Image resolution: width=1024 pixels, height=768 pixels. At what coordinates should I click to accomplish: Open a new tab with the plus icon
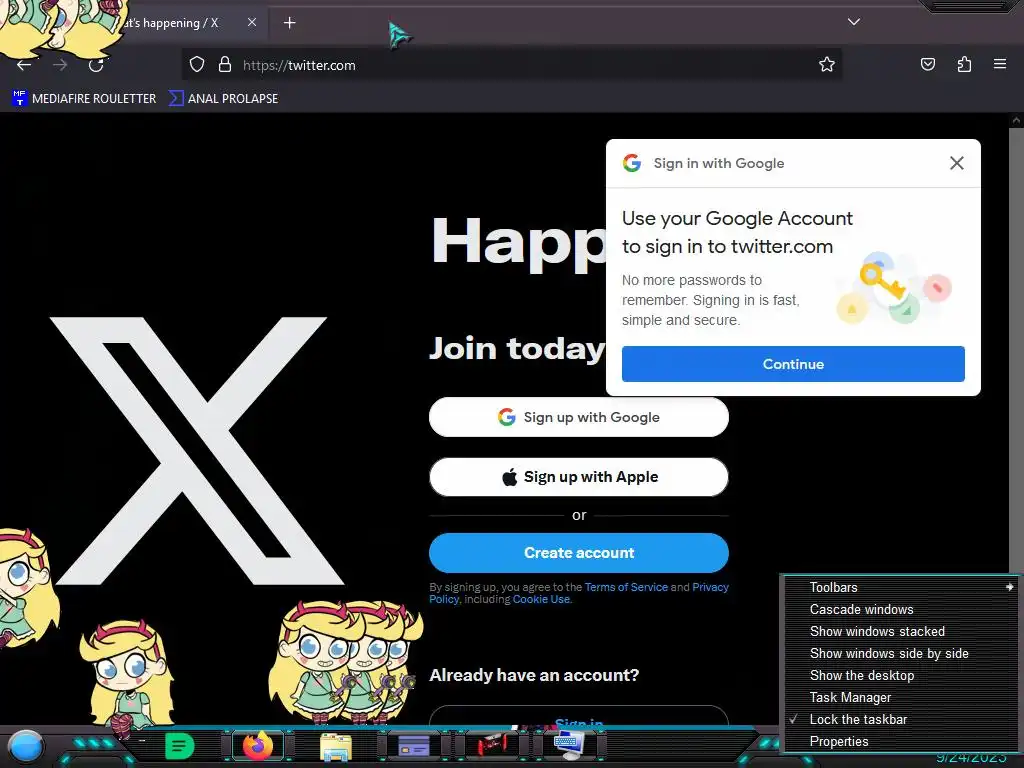click(x=289, y=23)
